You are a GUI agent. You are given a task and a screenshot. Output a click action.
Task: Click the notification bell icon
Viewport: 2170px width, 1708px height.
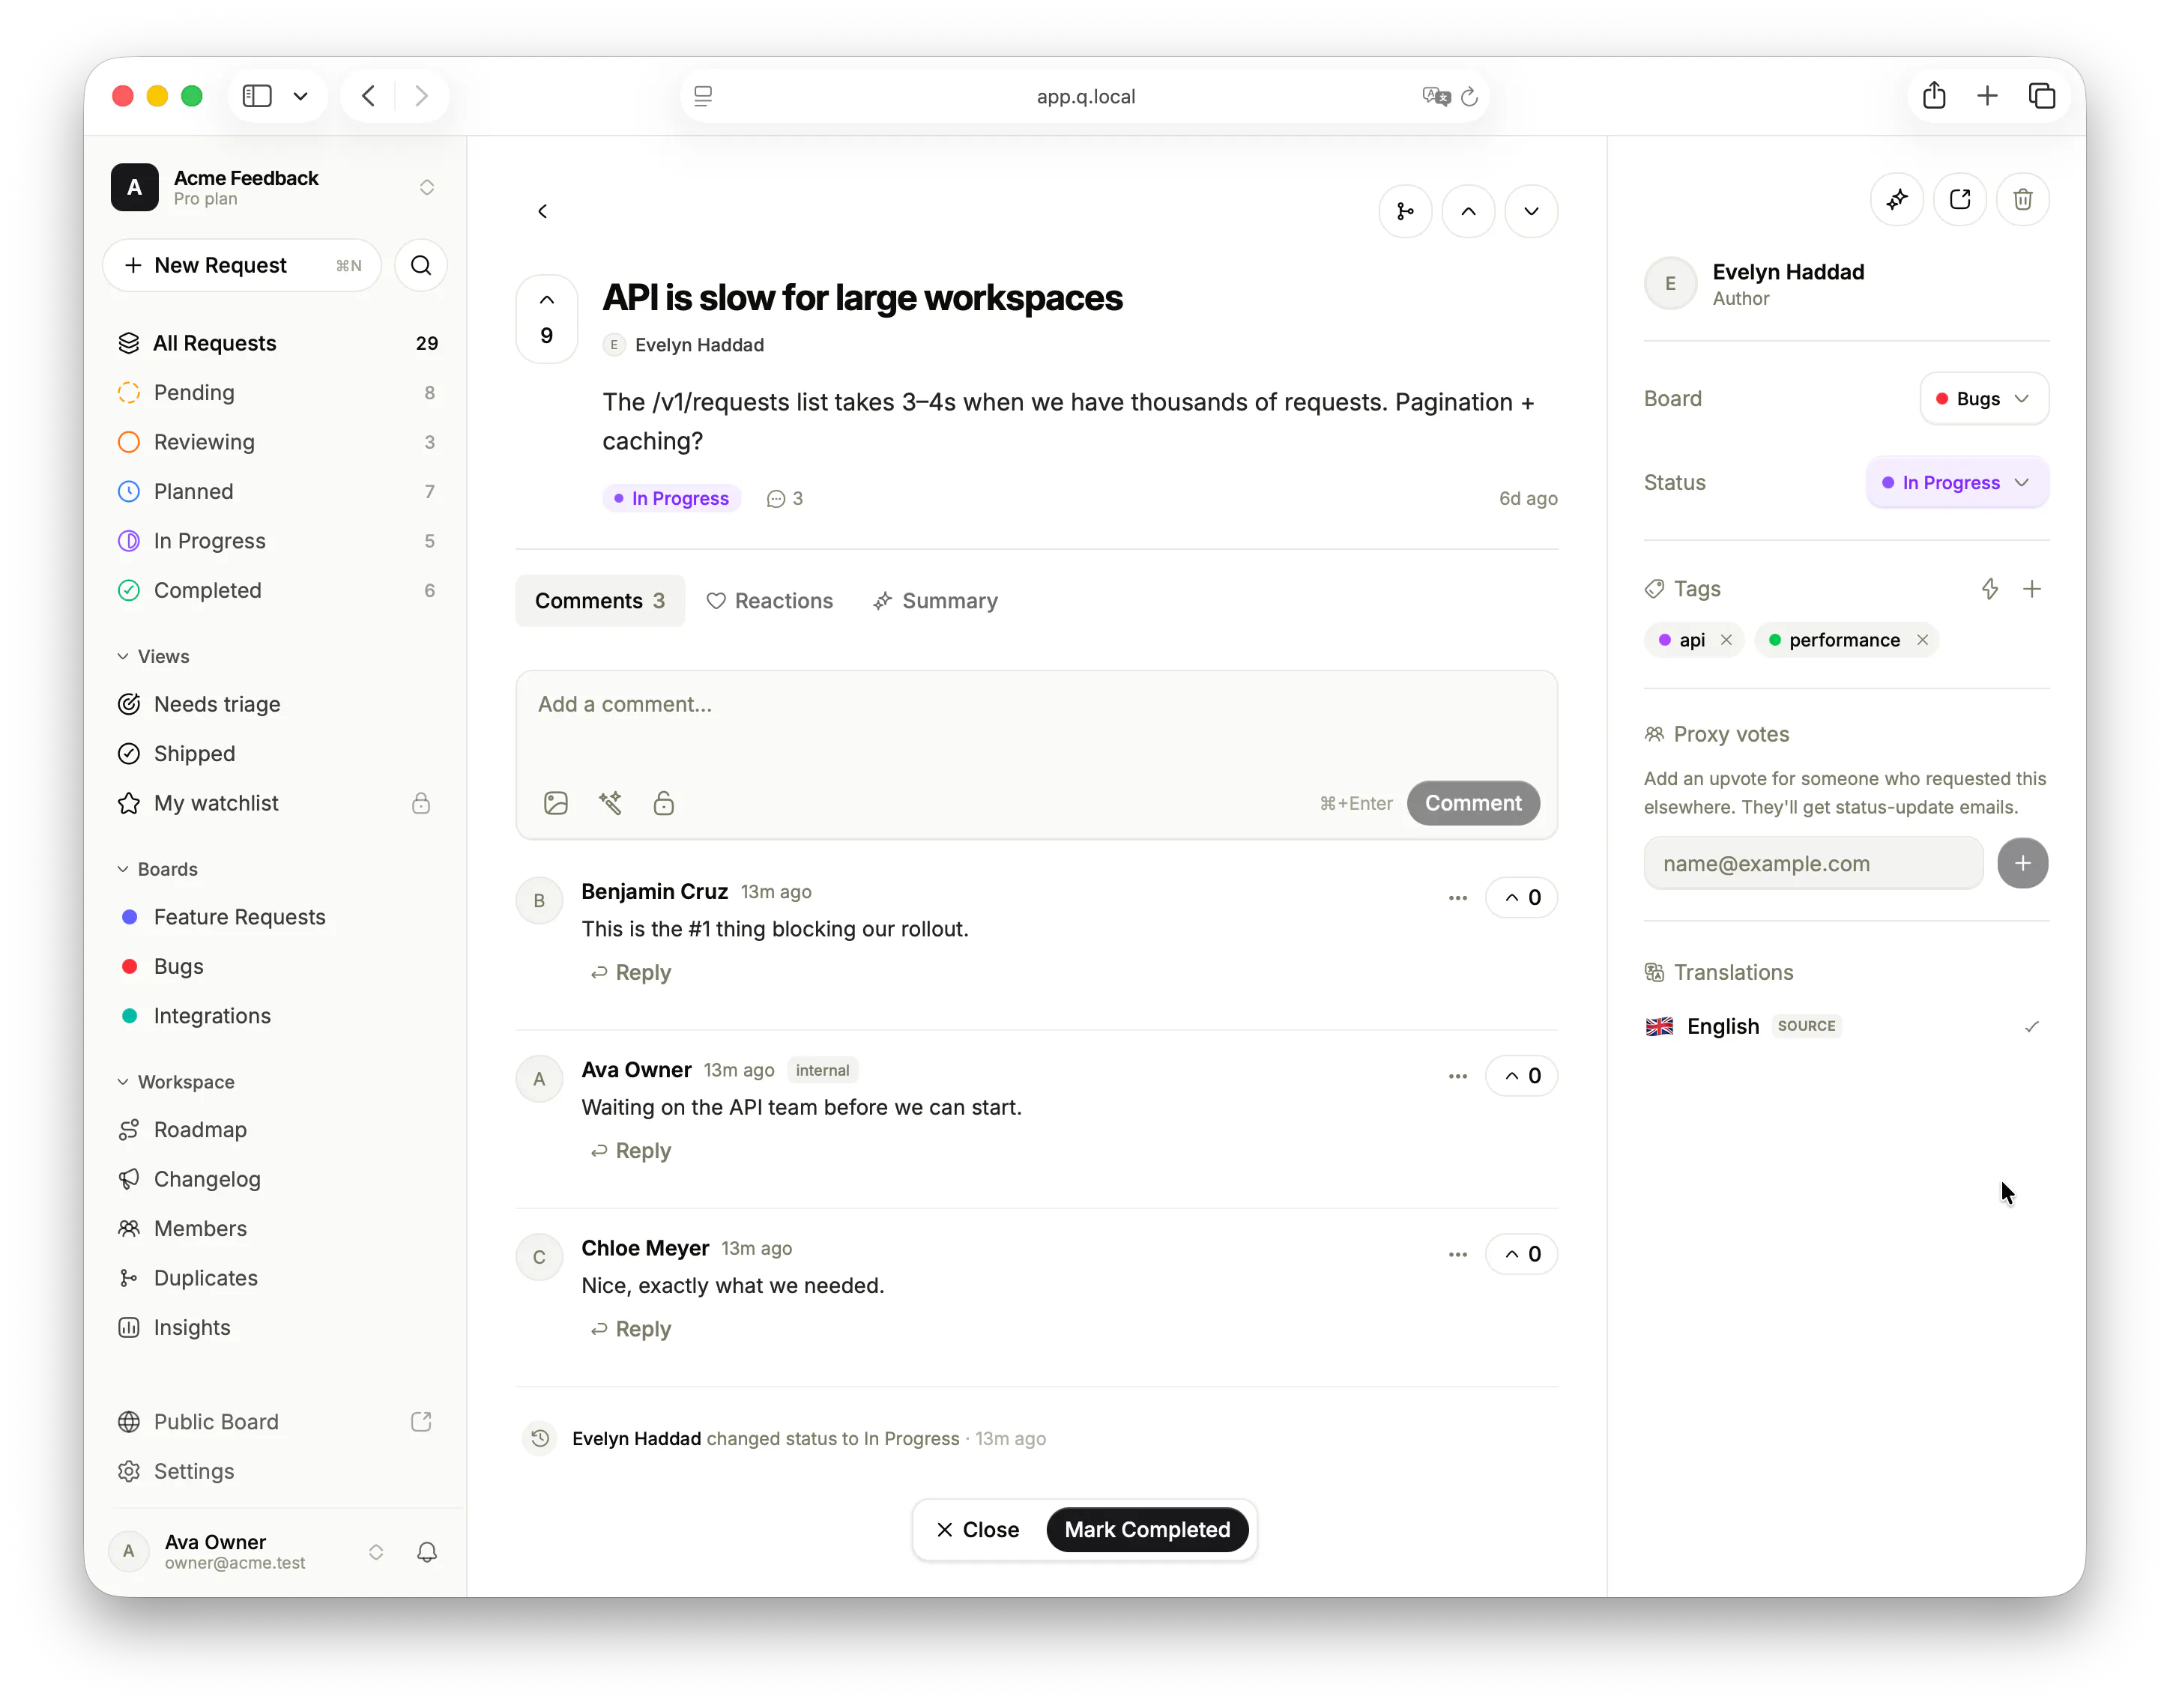(x=427, y=1551)
